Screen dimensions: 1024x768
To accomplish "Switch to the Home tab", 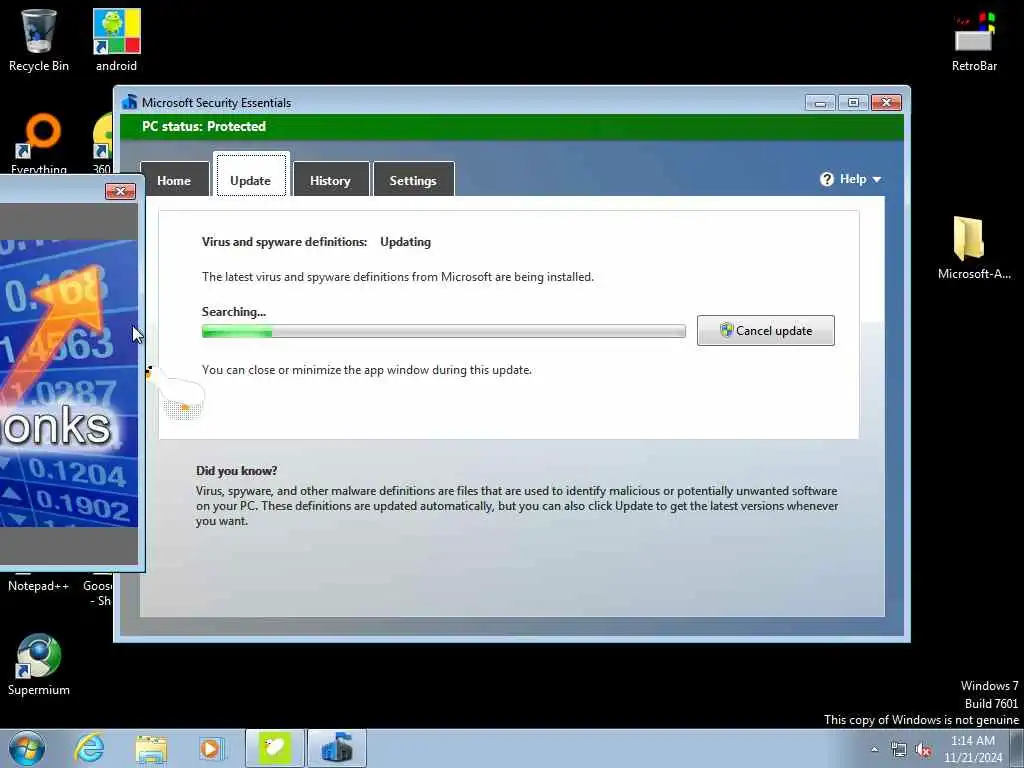I will pos(174,180).
